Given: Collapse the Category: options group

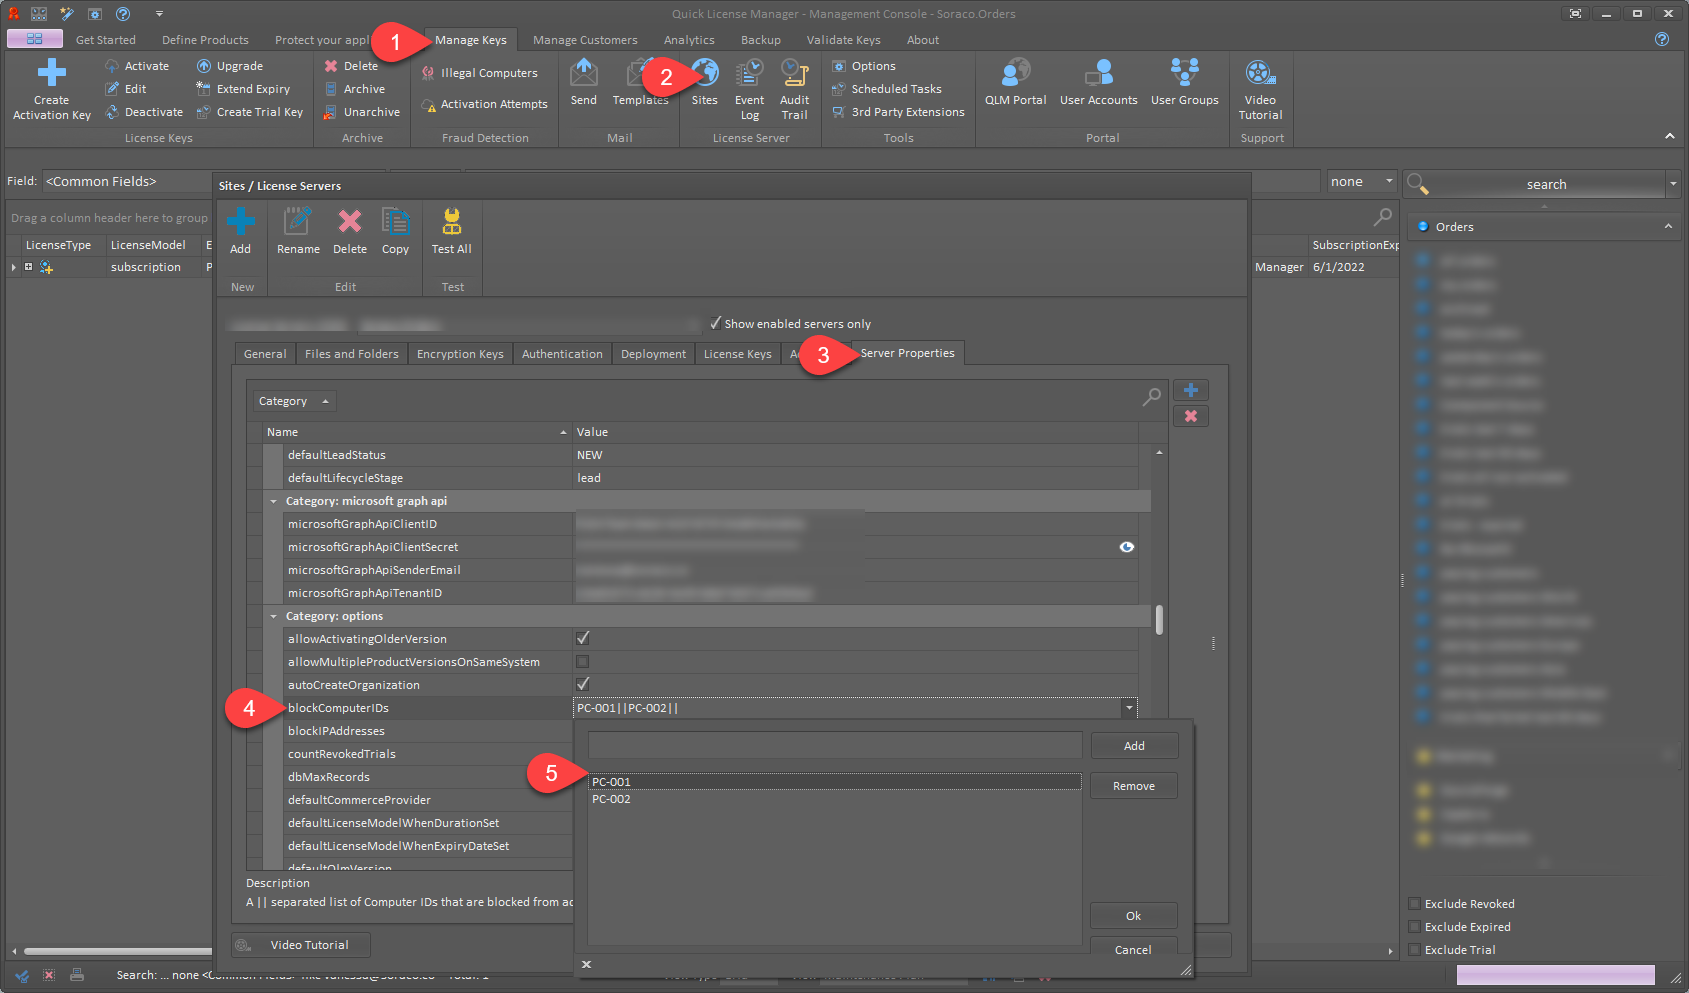Looking at the screenshot, I should [273, 616].
